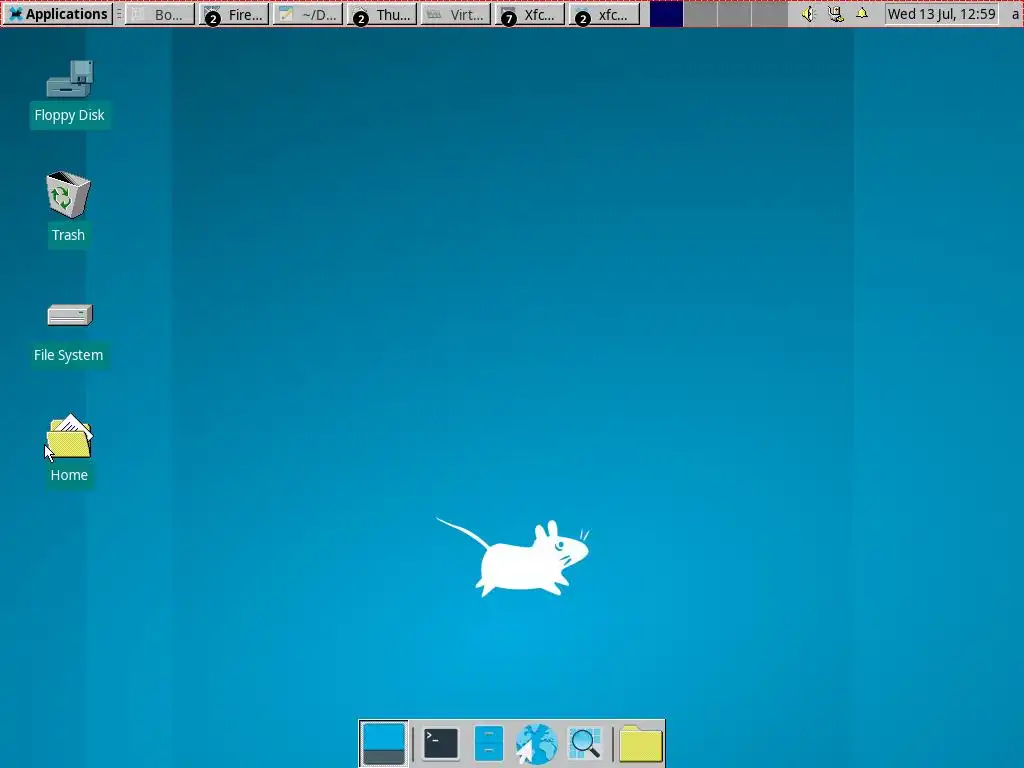This screenshot has height=768, width=1024.
Task: Switch to the 'Bo...' taskbar window
Action: coord(160,14)
